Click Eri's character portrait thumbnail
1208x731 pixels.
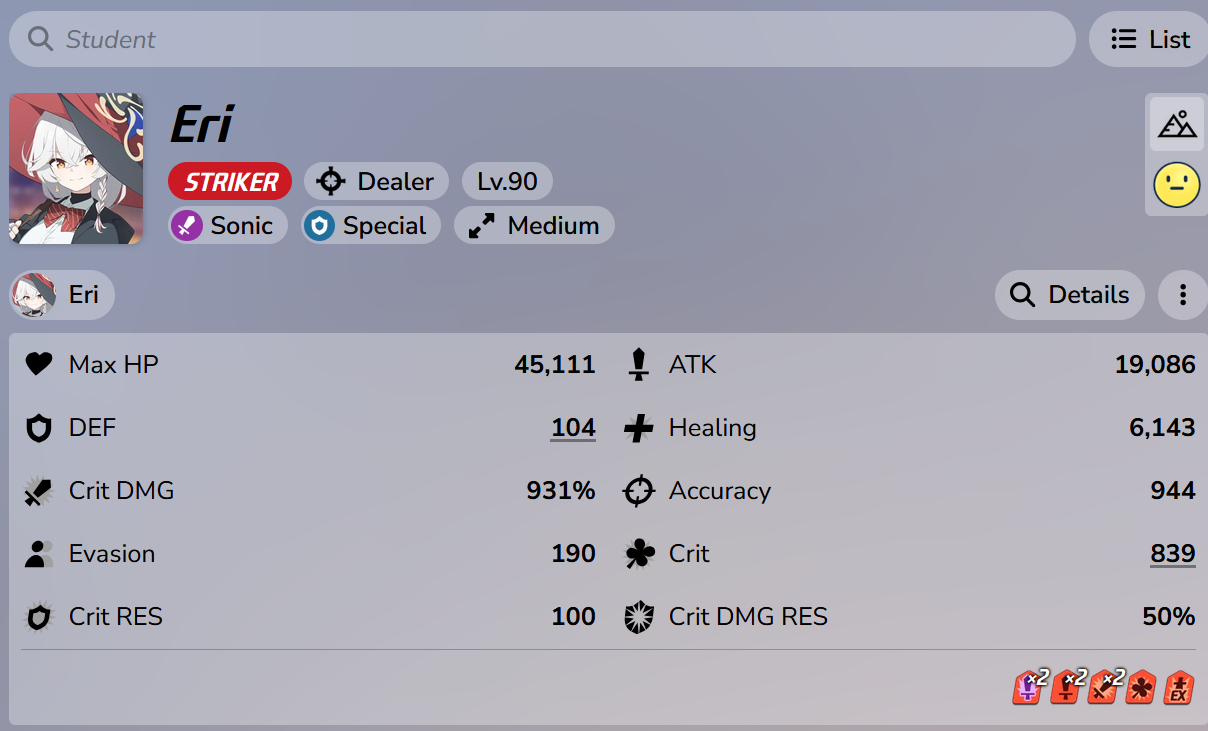coord(76,168)
